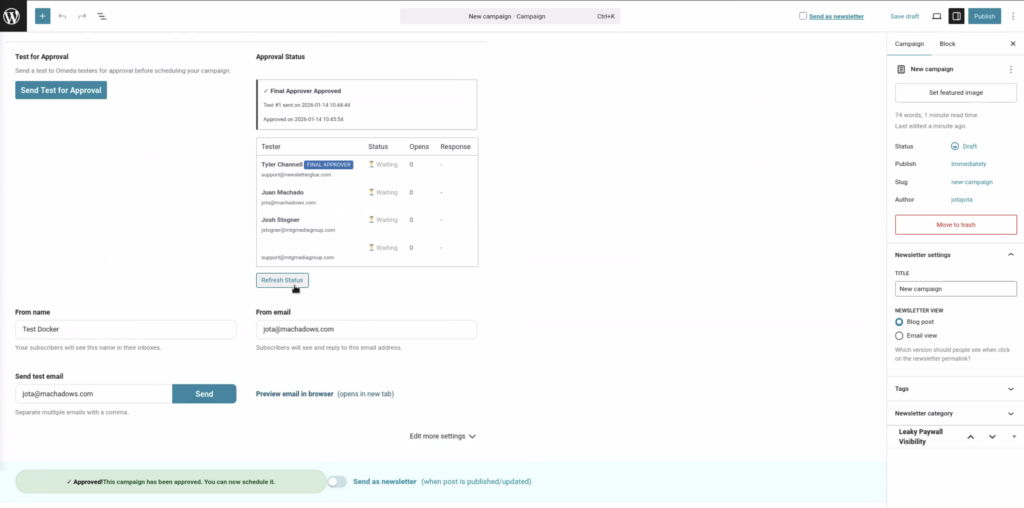Click into the From name field
1024x508 pixels.
point(125,329)
